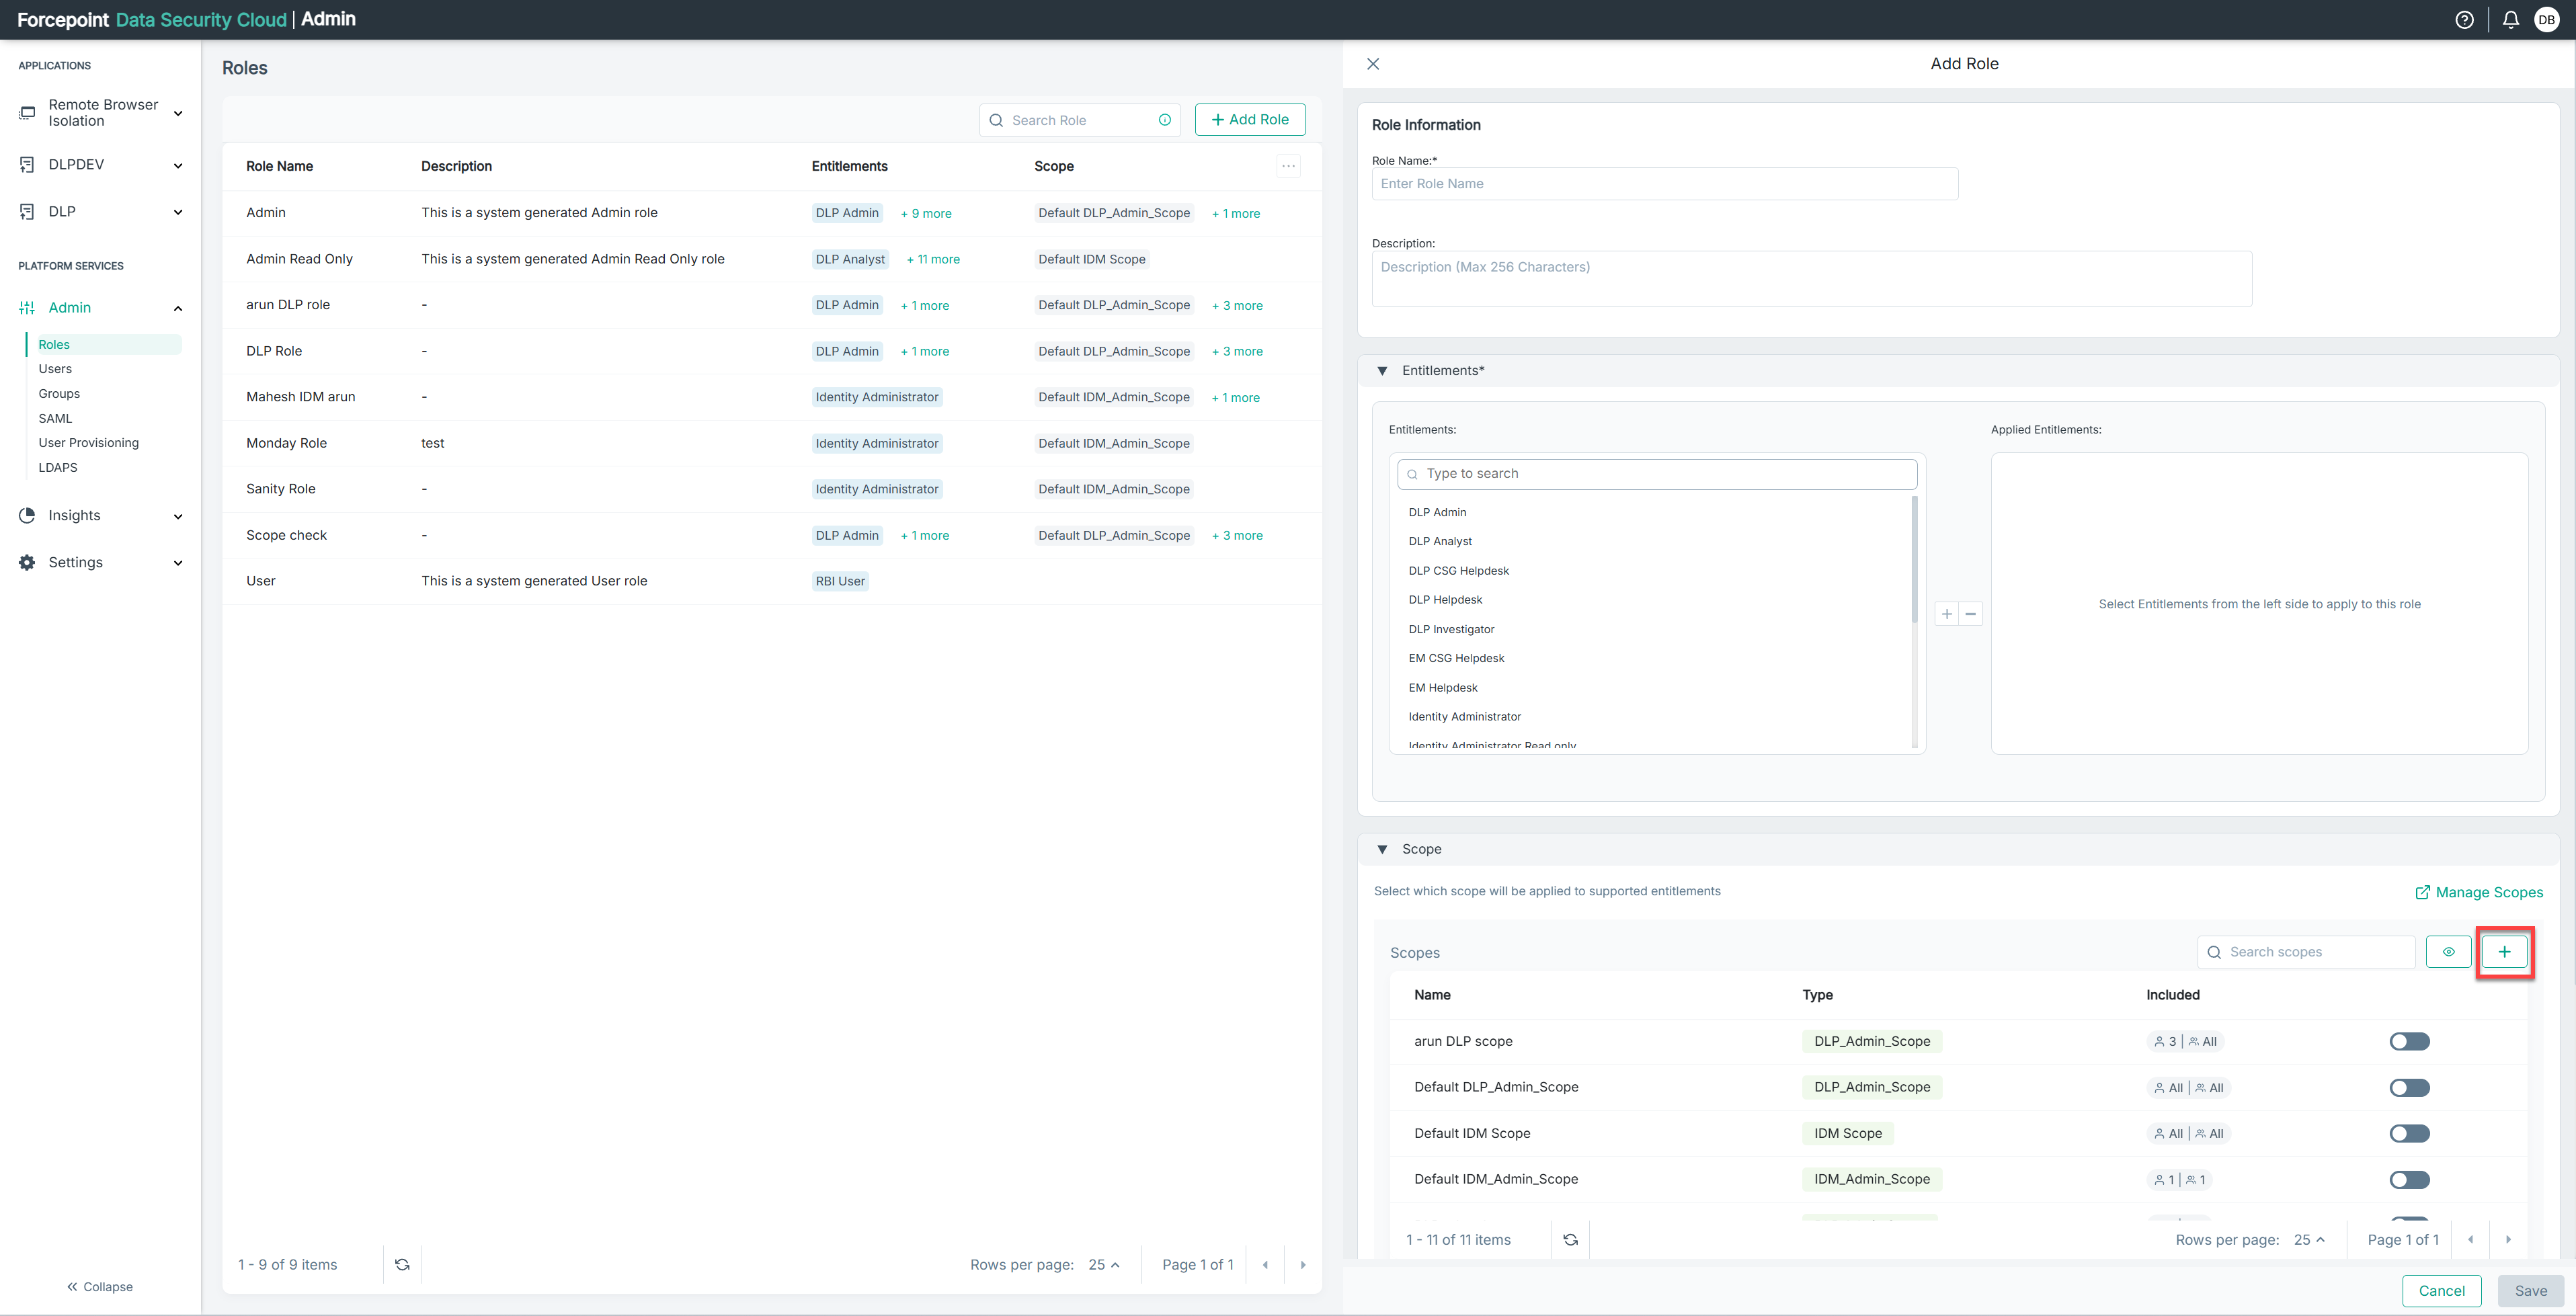
Task: Open the notifications bell
Action: tap(2510, 20)
